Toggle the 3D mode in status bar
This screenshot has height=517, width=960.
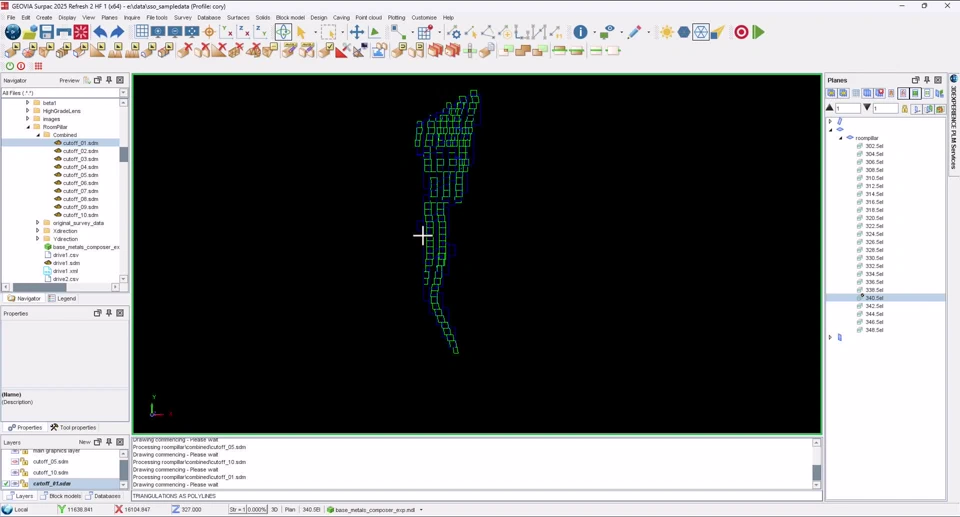pyautogui.click(x=275, y=510)
